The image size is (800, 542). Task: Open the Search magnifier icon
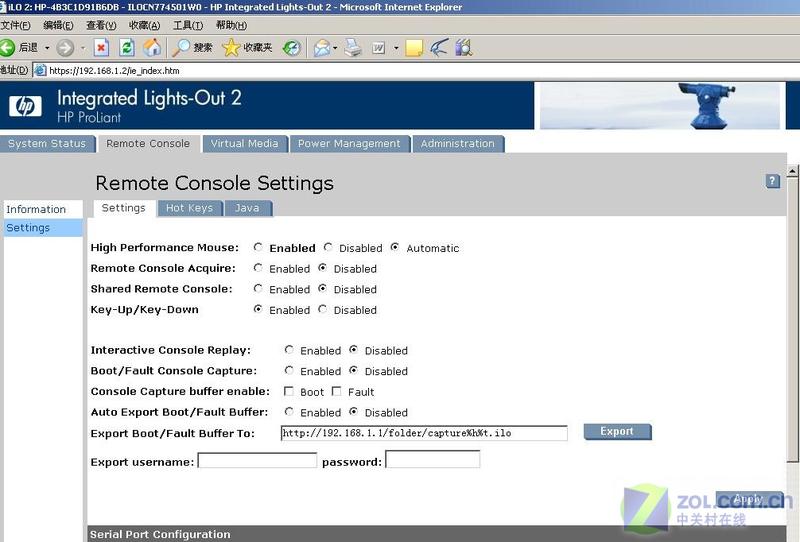point(181,48)
